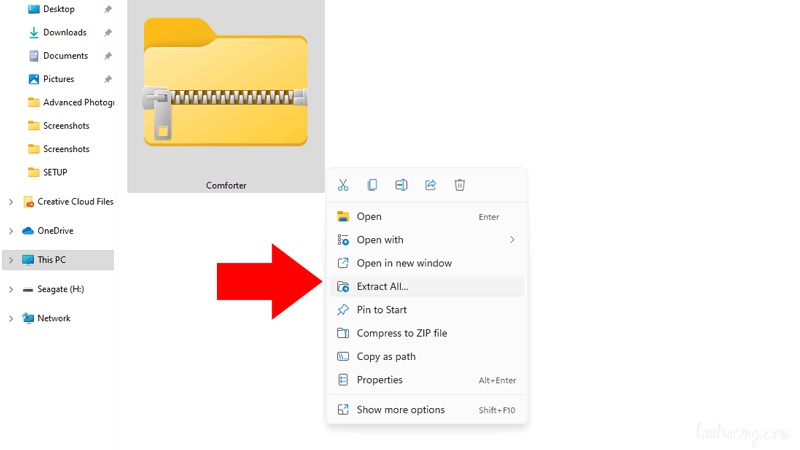This screenshot has width=800, height=450.
Task: Click the Rename icon in context menu
Action: coord(401,185)
